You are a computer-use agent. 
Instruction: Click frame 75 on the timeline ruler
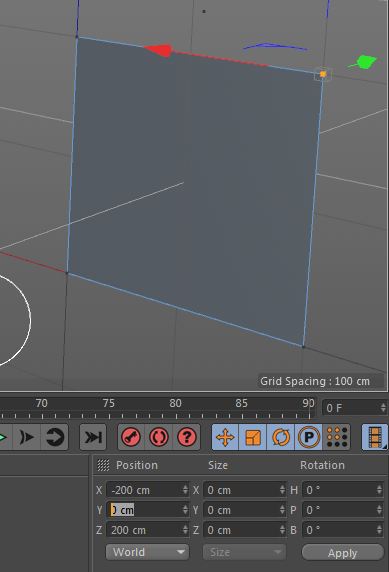pyautogui.click(x=109, y=403)
